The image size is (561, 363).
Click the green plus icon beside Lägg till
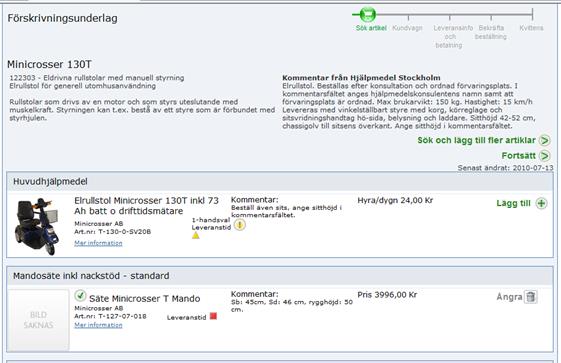point(541,203)
